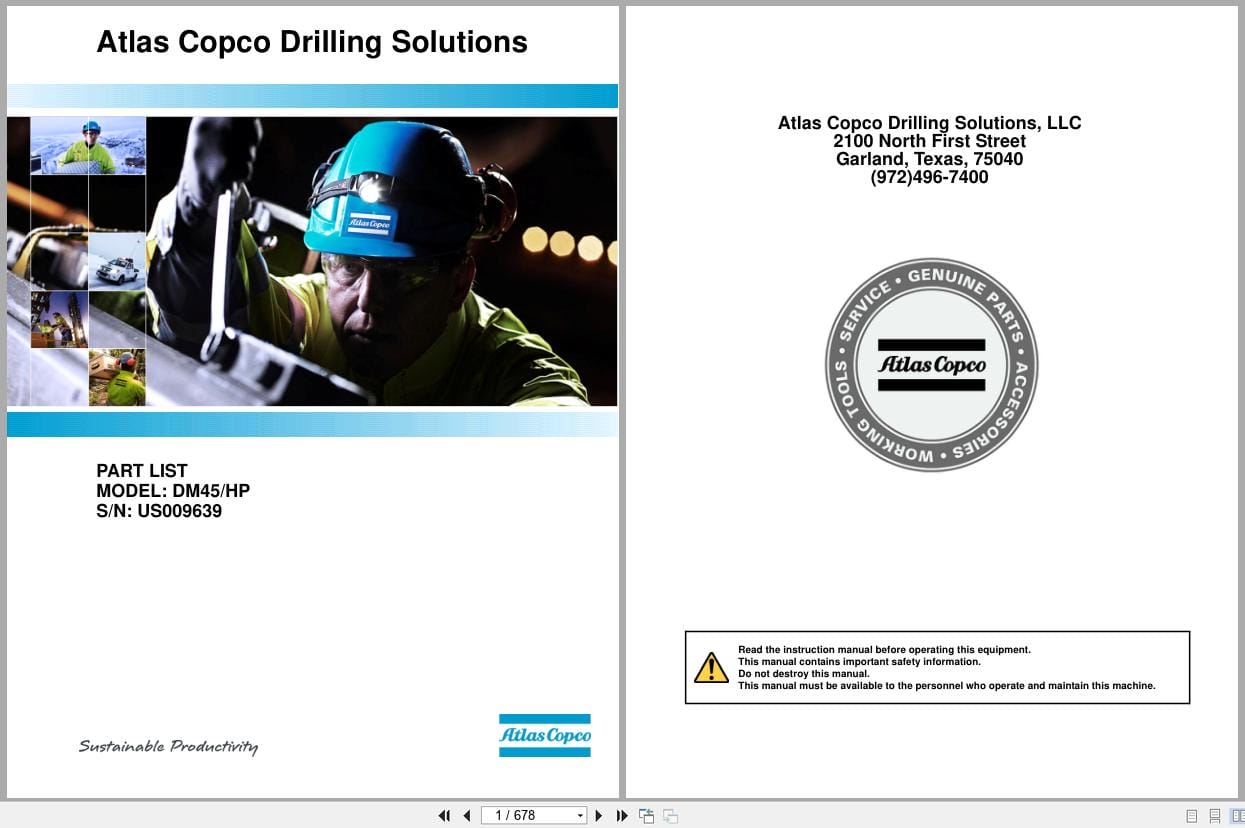
Task: Click the previous view icon after the last-page arrow
Action: (646, 816)
